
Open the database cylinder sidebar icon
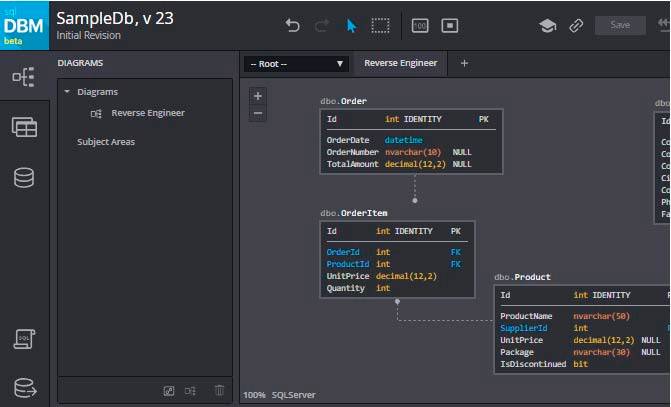click(24, 177)
